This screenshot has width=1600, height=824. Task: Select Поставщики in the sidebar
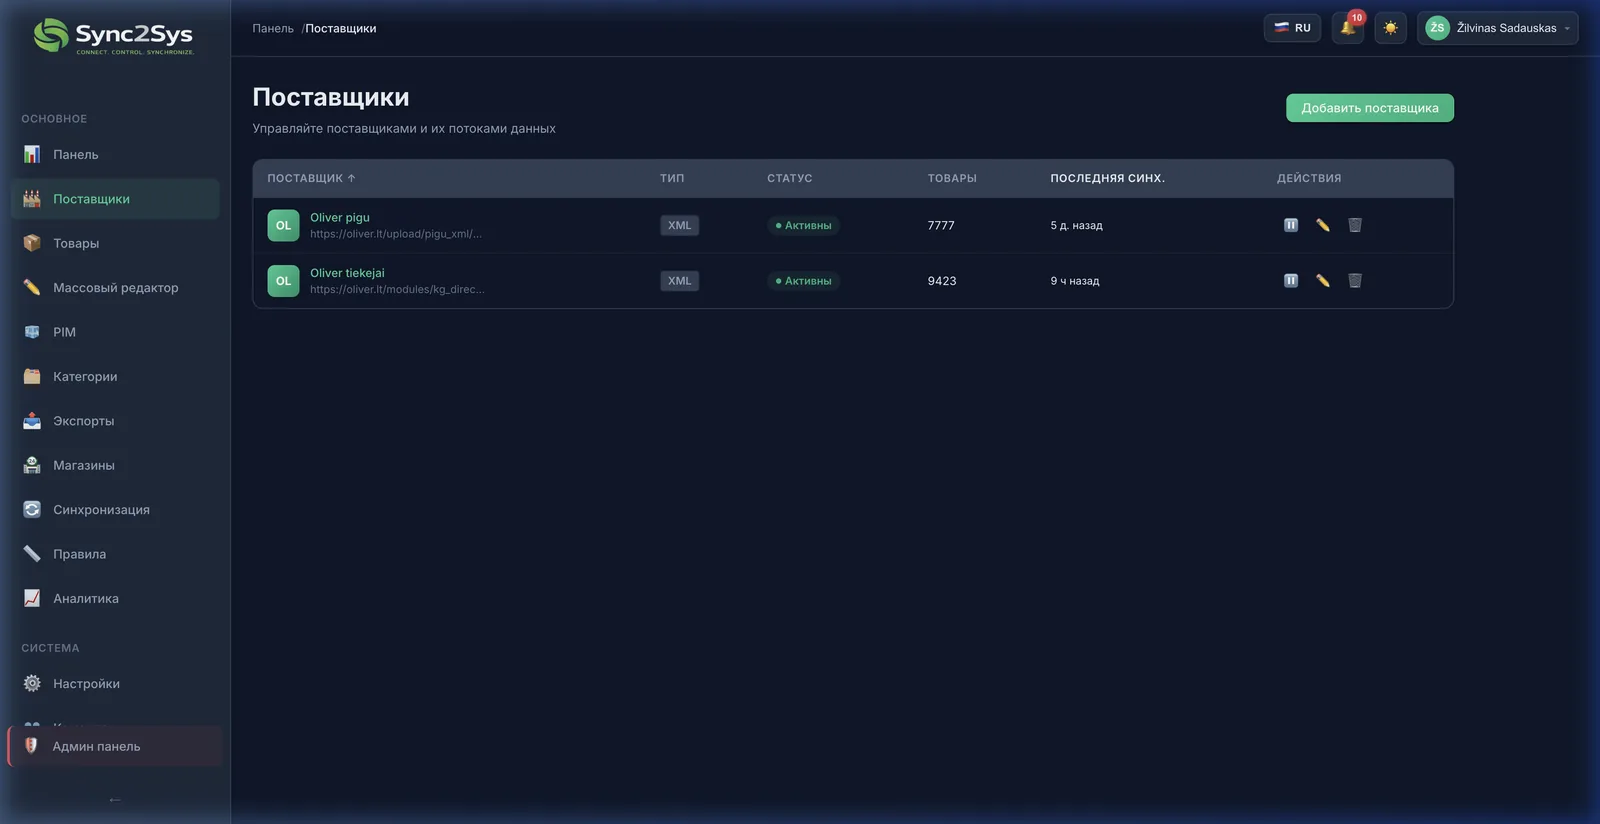tap(115, 199)
